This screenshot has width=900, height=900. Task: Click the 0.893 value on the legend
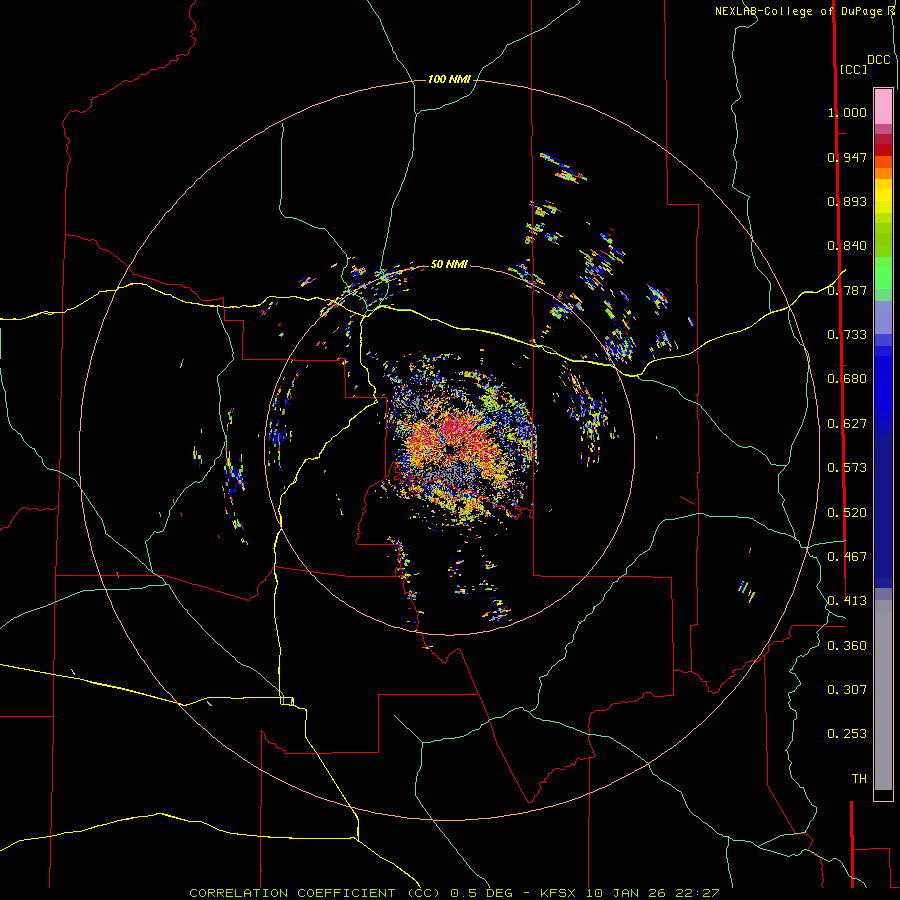(x=847, y=201)
